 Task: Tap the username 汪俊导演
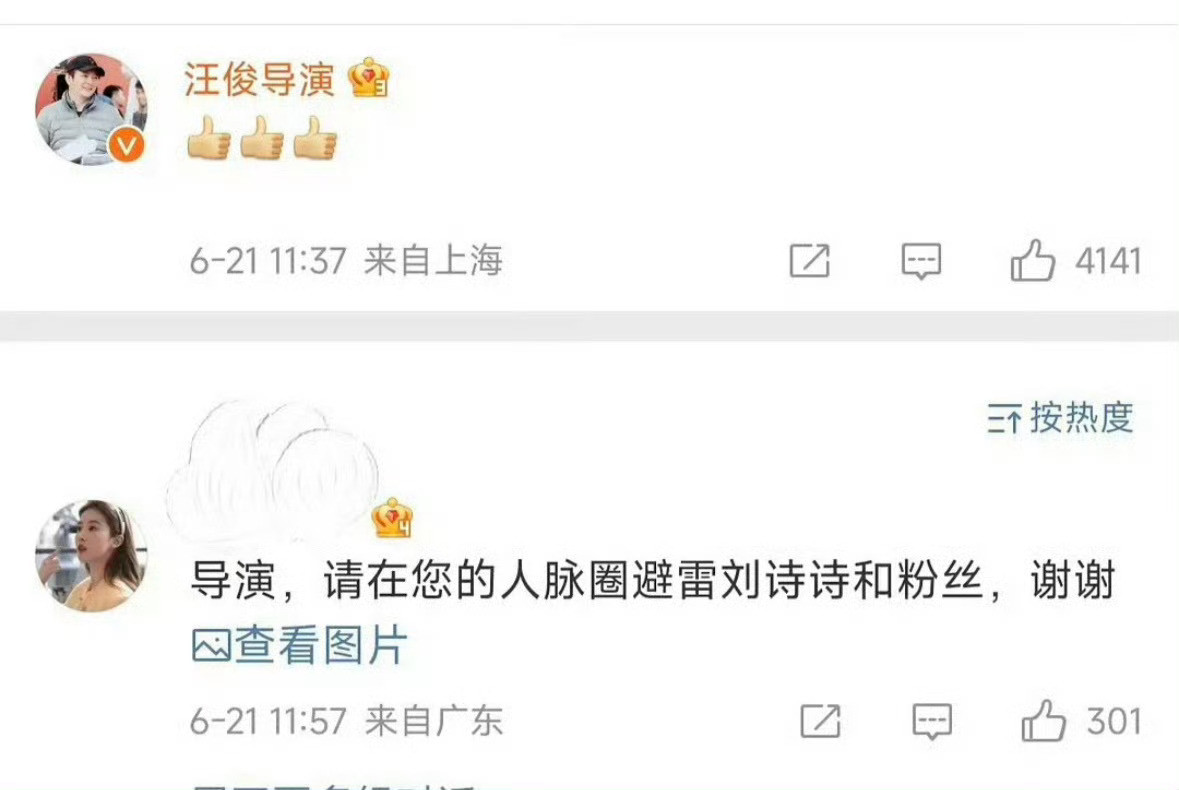(x=259, y=79)
